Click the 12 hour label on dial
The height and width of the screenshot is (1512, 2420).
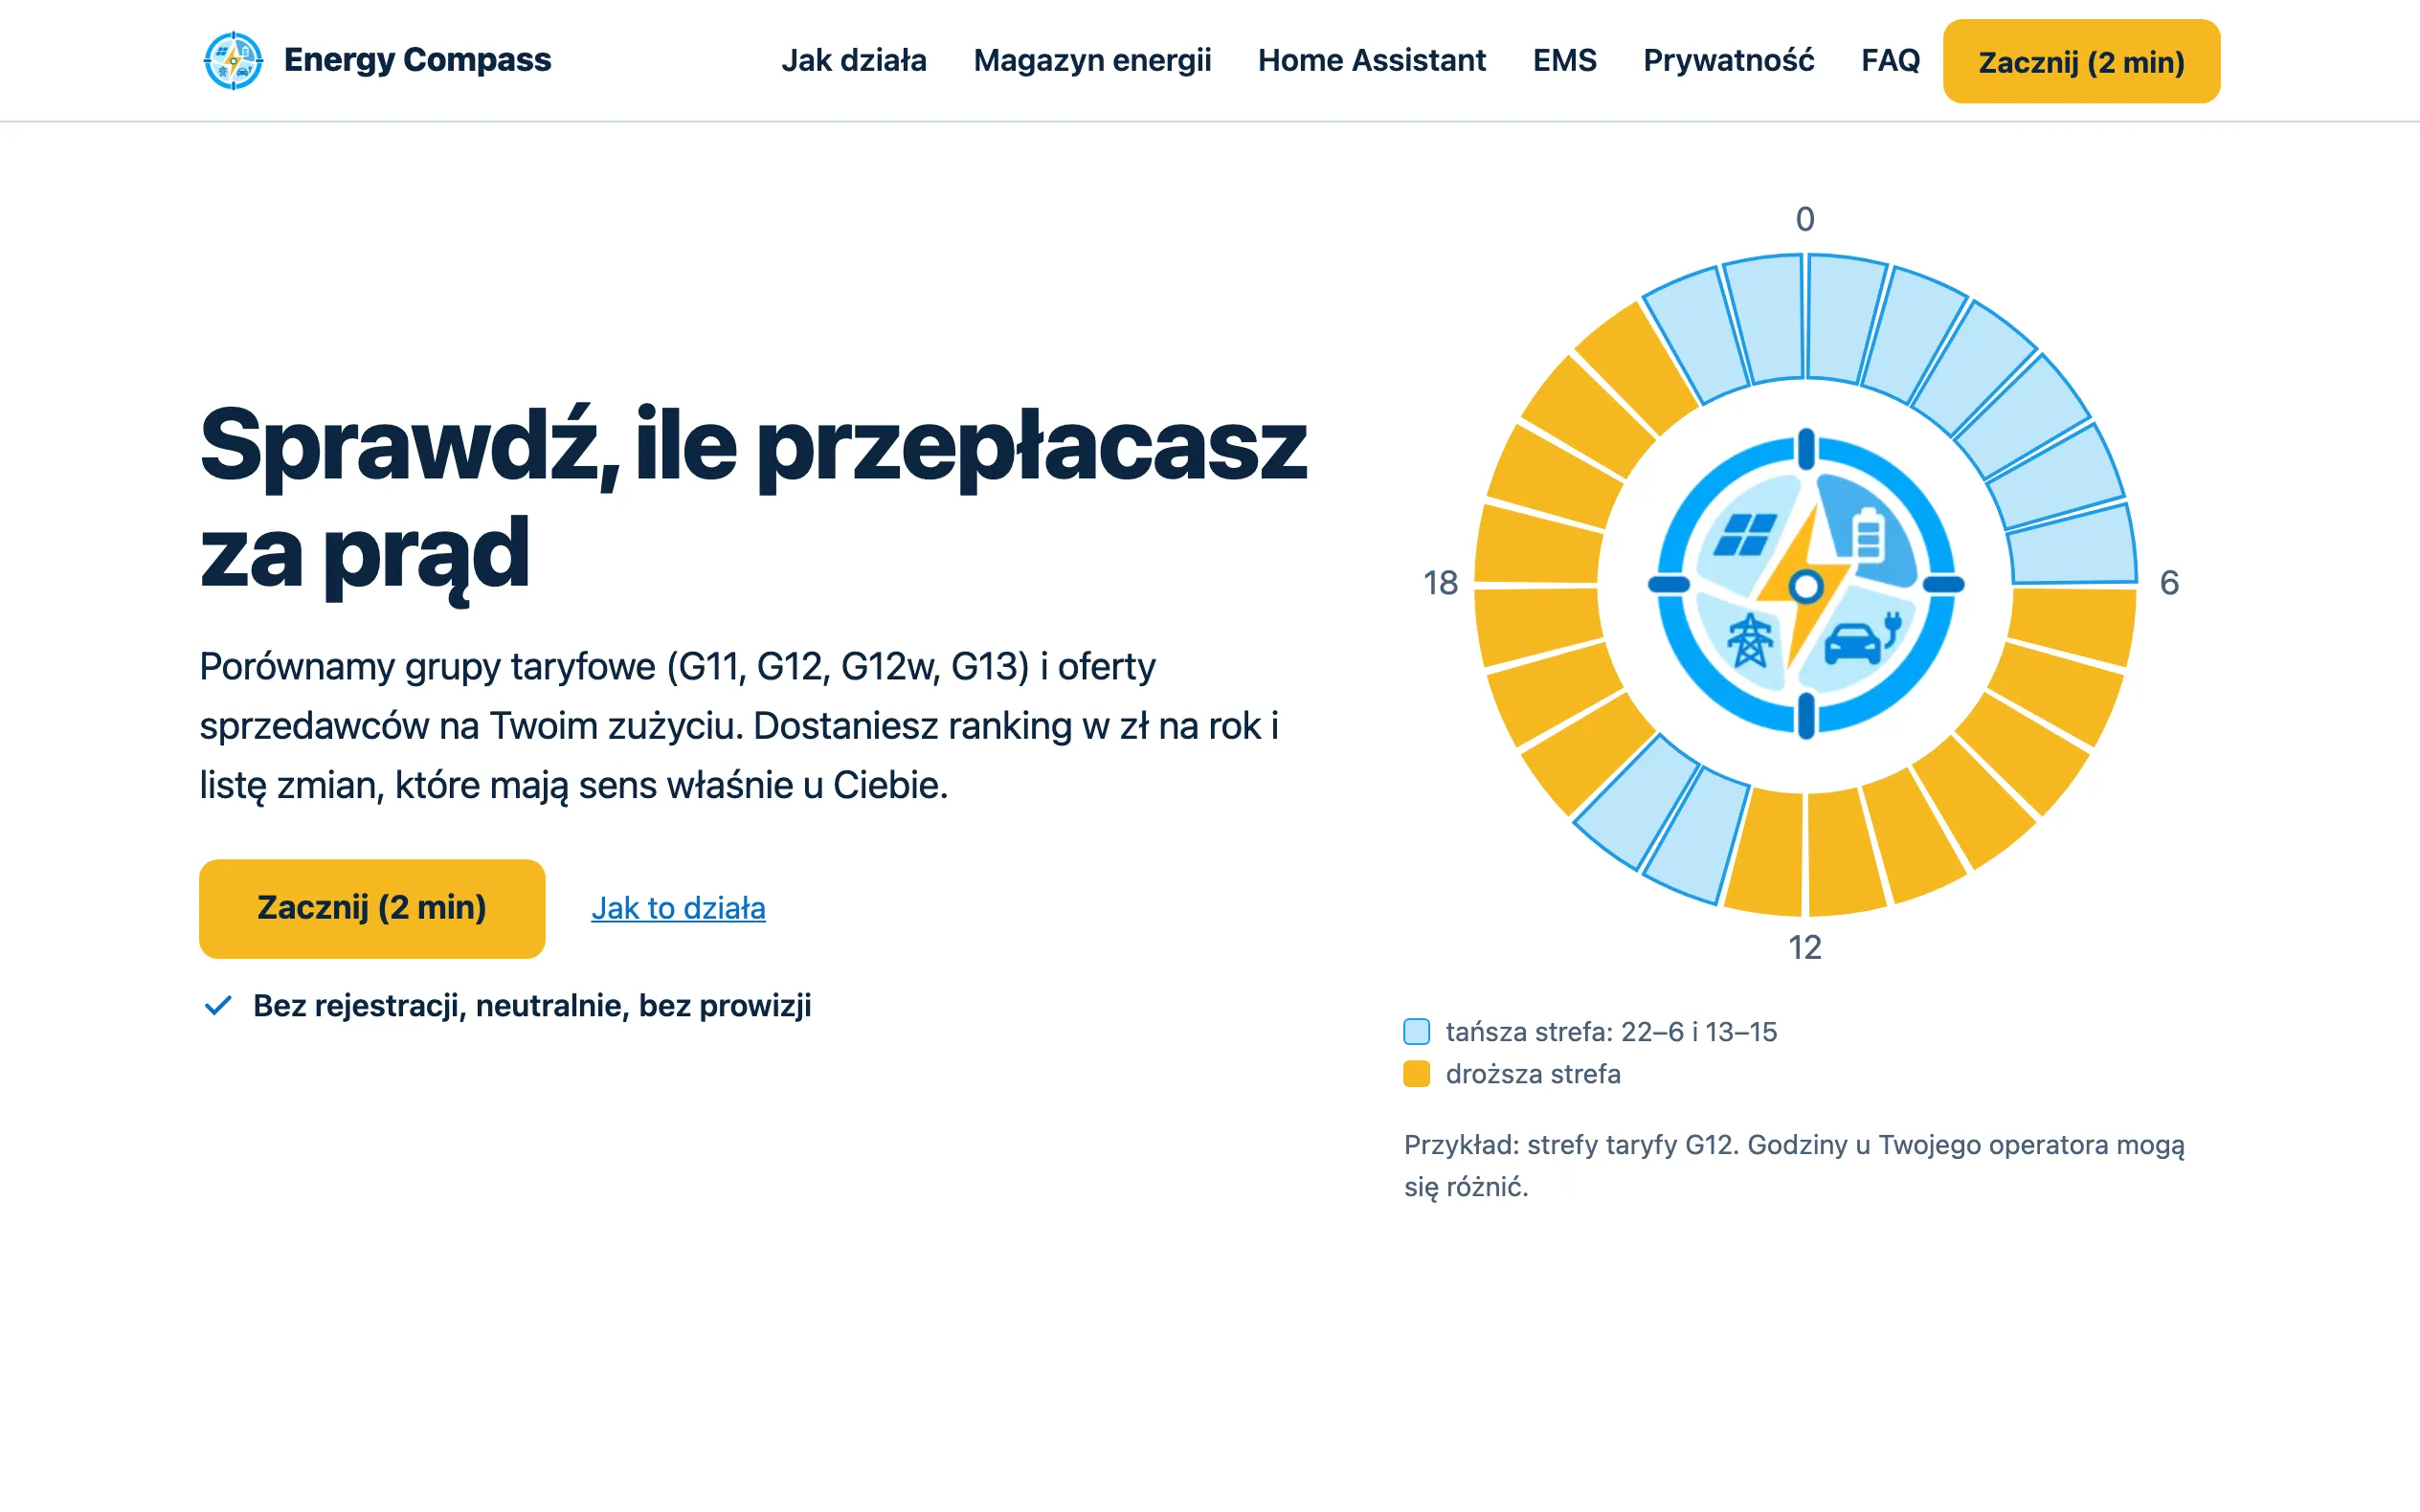click(1805, 947)
